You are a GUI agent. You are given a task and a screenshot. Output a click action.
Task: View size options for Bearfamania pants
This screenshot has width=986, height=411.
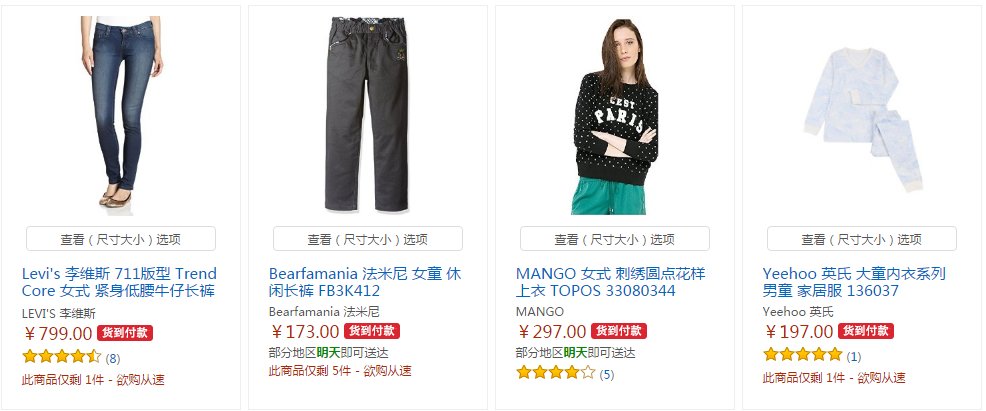pyautogui.click(x=368, y=239)
